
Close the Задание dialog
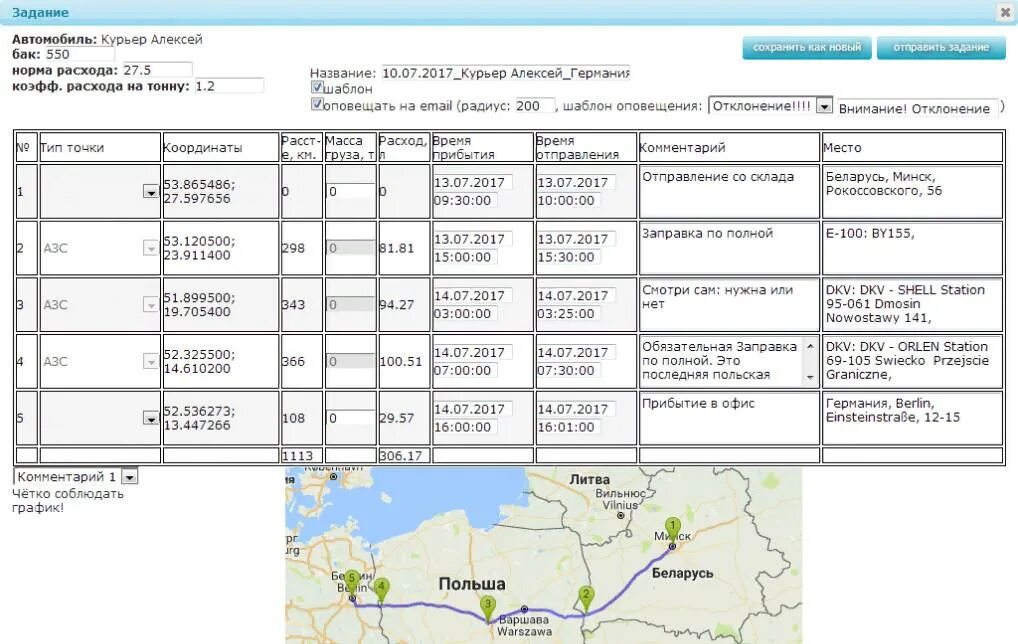(1005, 12)
